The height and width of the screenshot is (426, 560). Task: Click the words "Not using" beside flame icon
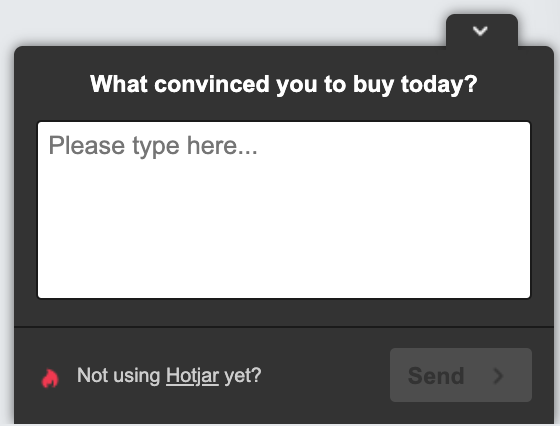[x=119, y=376]
